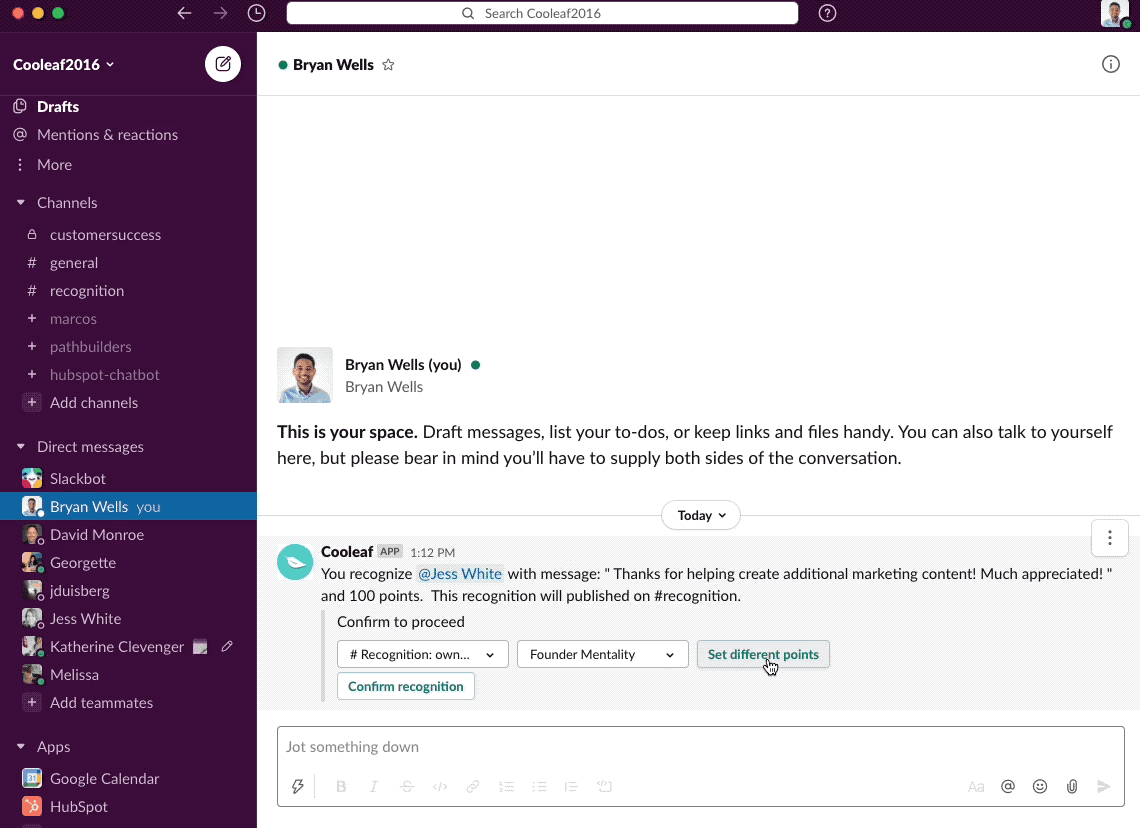Click the Cooleaf app name in message
Viewport: 1140px width, 828px height.
[x=347, y=552]
